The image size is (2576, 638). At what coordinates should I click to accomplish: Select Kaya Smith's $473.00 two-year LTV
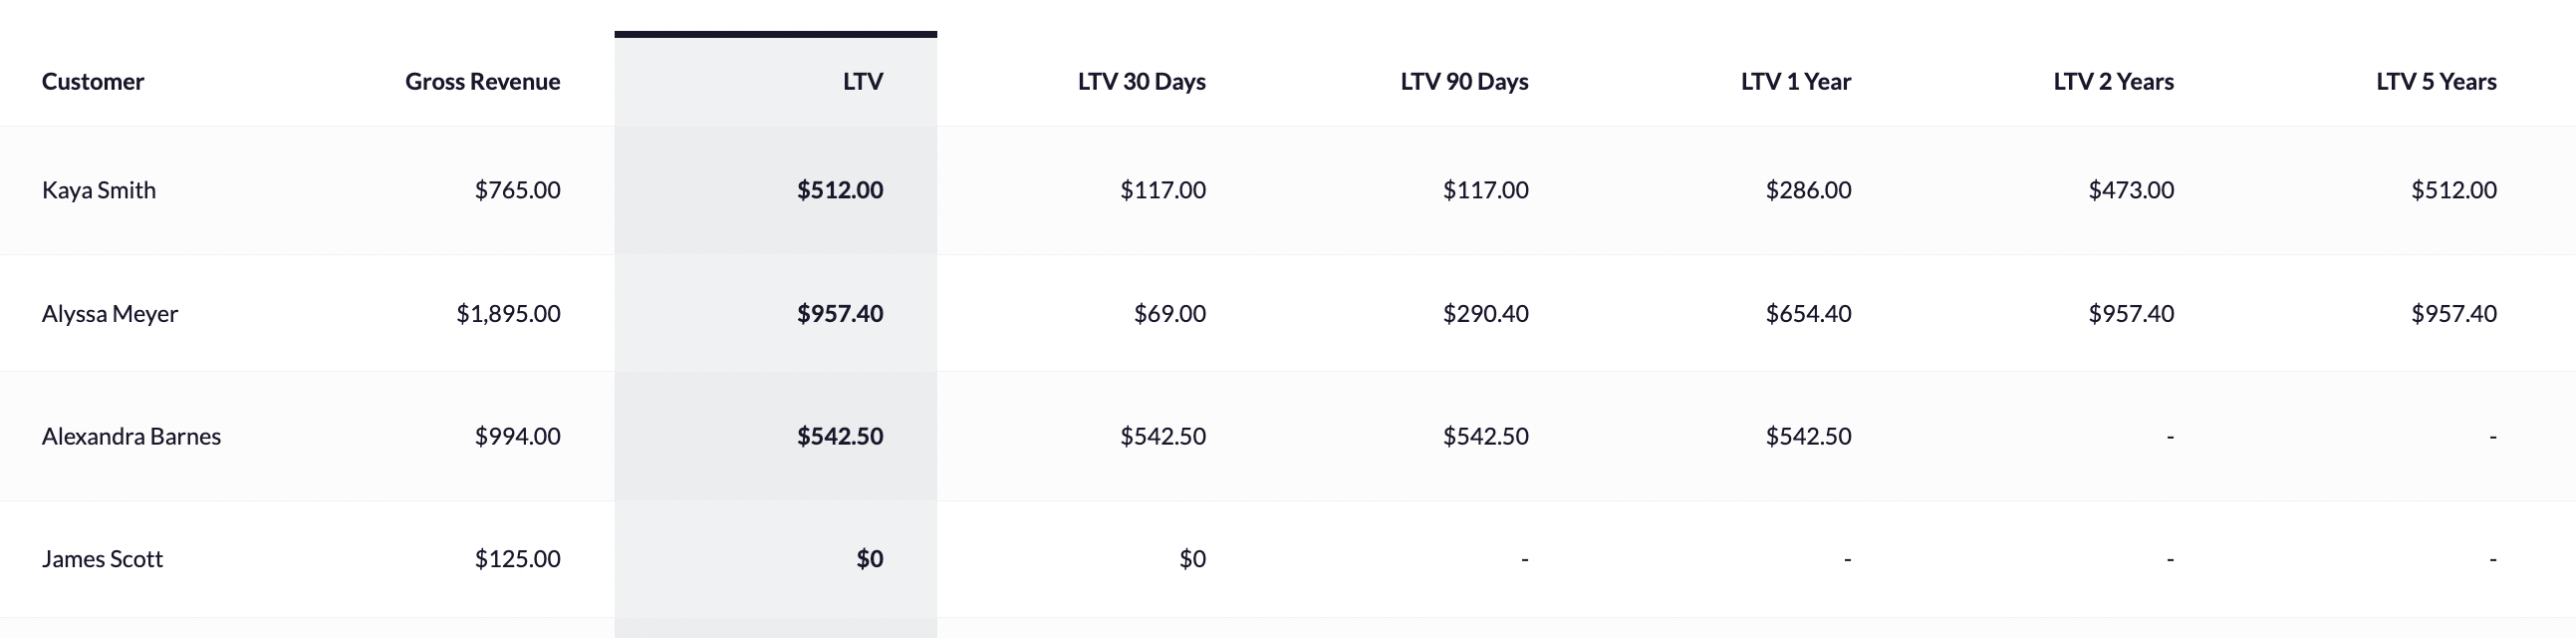tap(2131, 190)
